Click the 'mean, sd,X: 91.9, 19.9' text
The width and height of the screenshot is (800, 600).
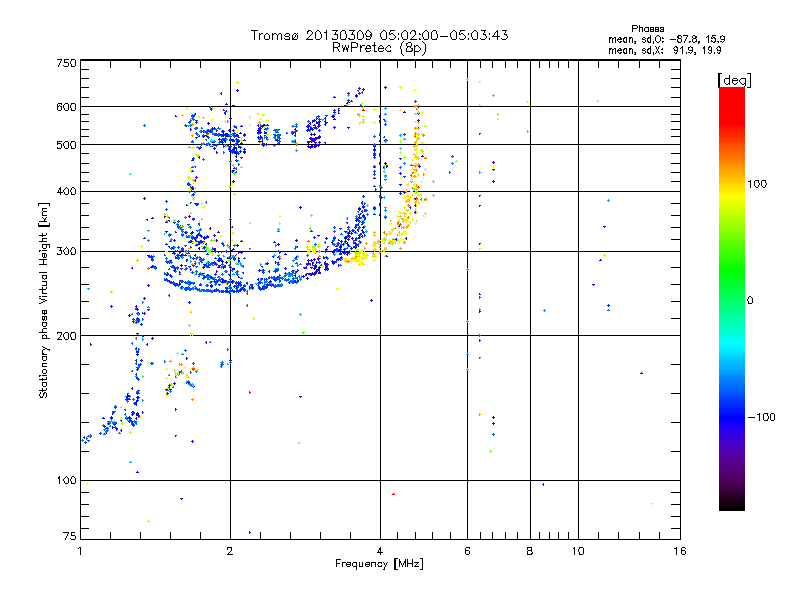[x=664, y=51]
